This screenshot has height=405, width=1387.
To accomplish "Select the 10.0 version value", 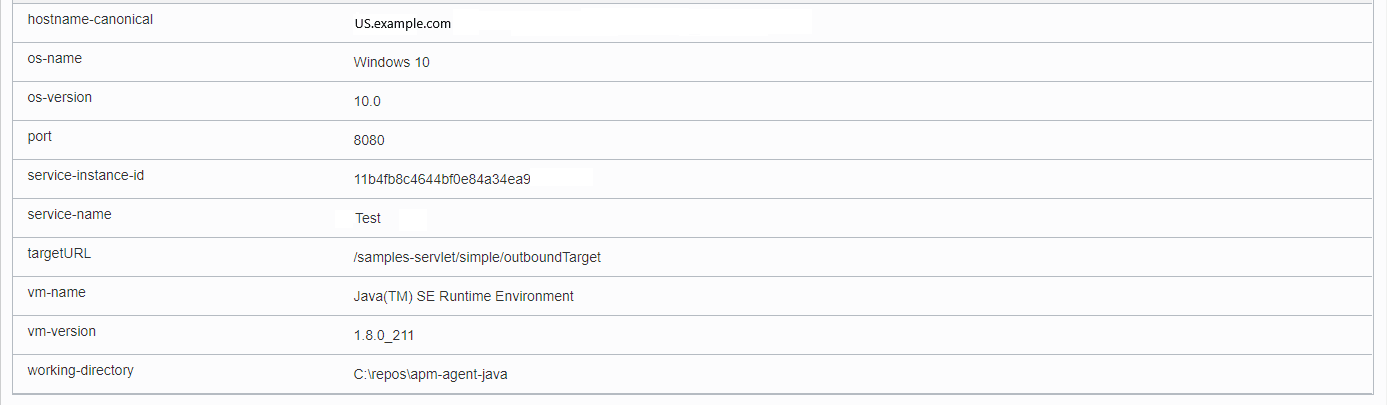I will (367, 101).
